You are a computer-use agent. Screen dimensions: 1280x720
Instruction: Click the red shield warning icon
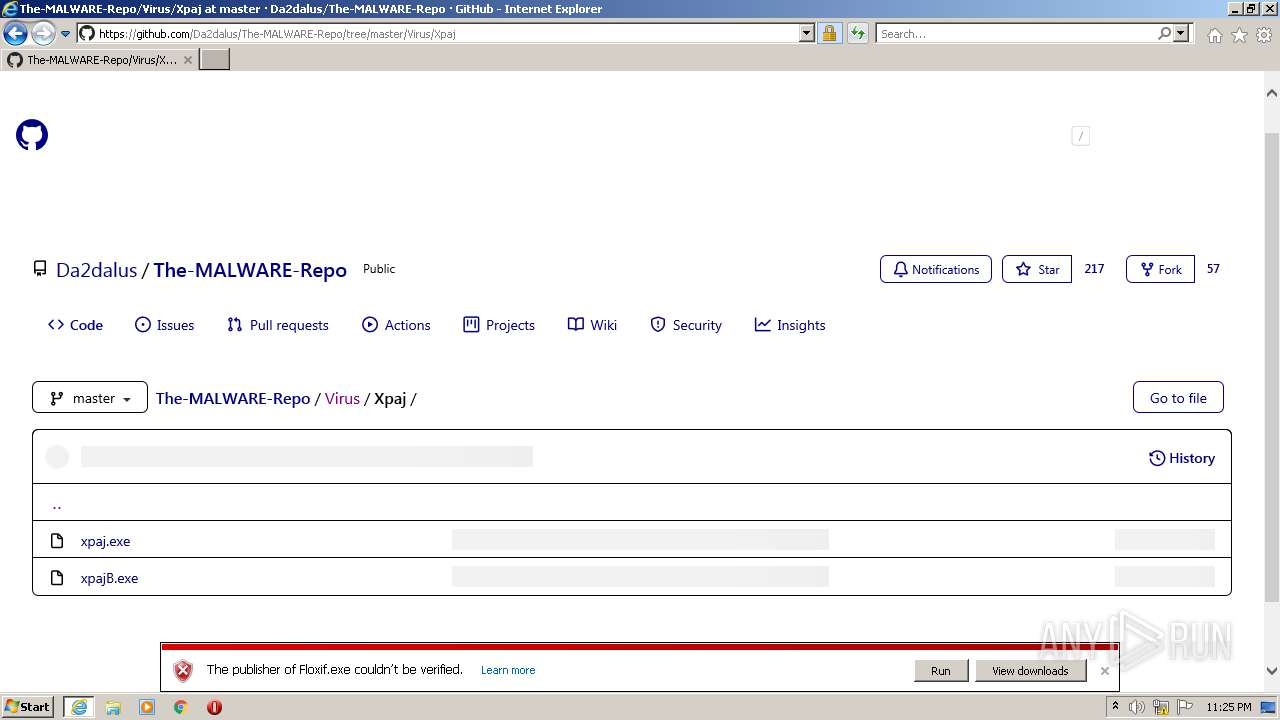182,671
